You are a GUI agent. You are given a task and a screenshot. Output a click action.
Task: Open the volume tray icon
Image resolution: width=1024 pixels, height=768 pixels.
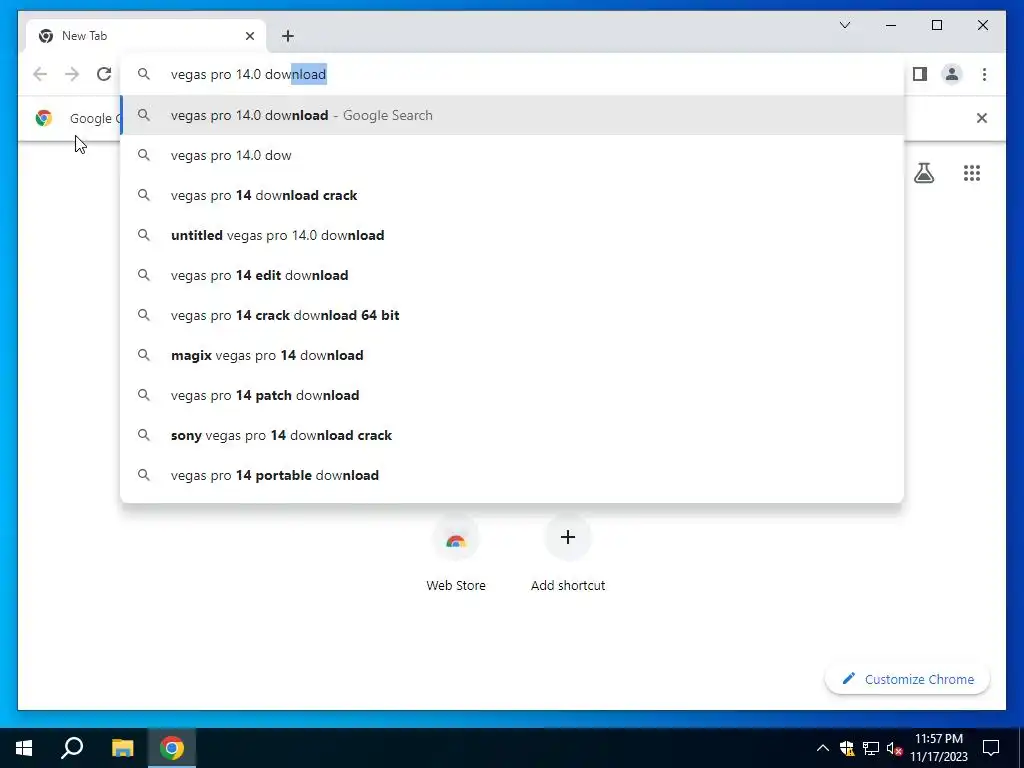[894, 748]
